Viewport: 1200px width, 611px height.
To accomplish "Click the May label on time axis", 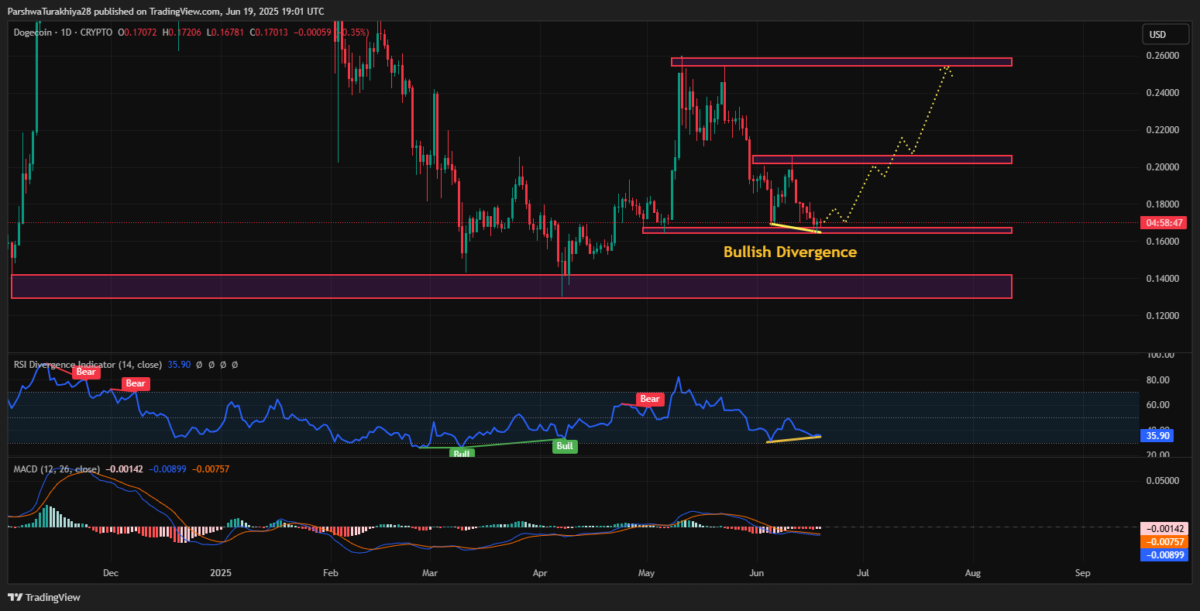I will click(x=646, y=574).
